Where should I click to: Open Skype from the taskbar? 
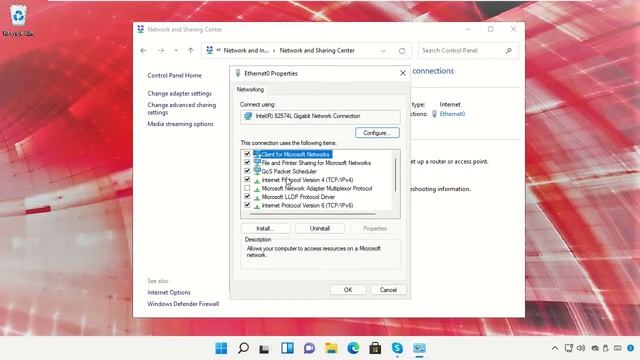[397, 348]
